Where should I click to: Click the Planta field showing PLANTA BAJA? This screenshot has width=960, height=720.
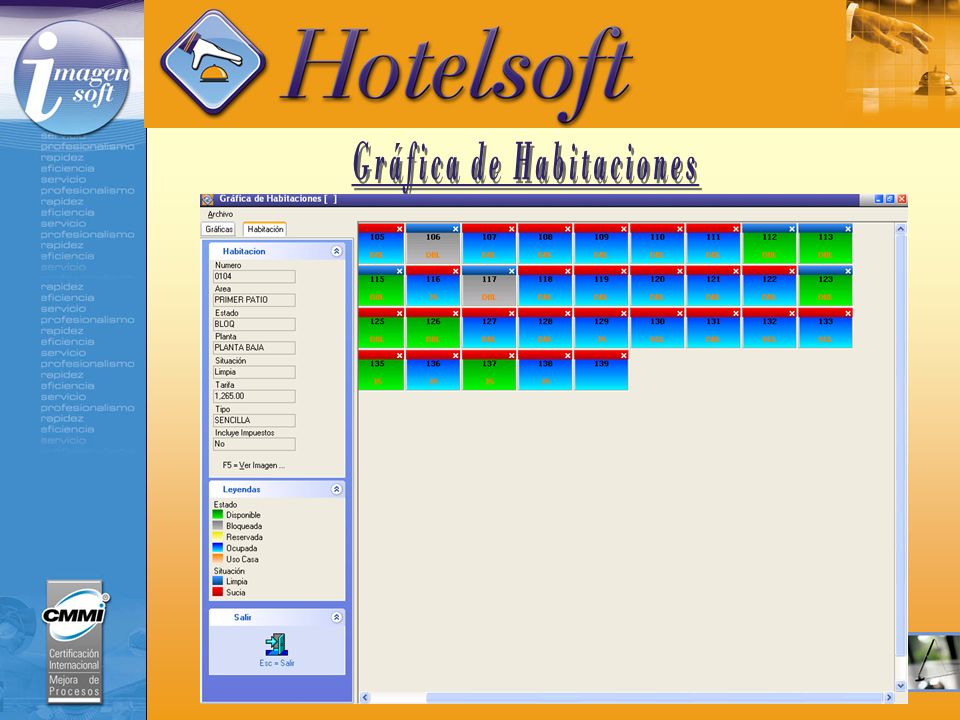click(x=254, y=348)
